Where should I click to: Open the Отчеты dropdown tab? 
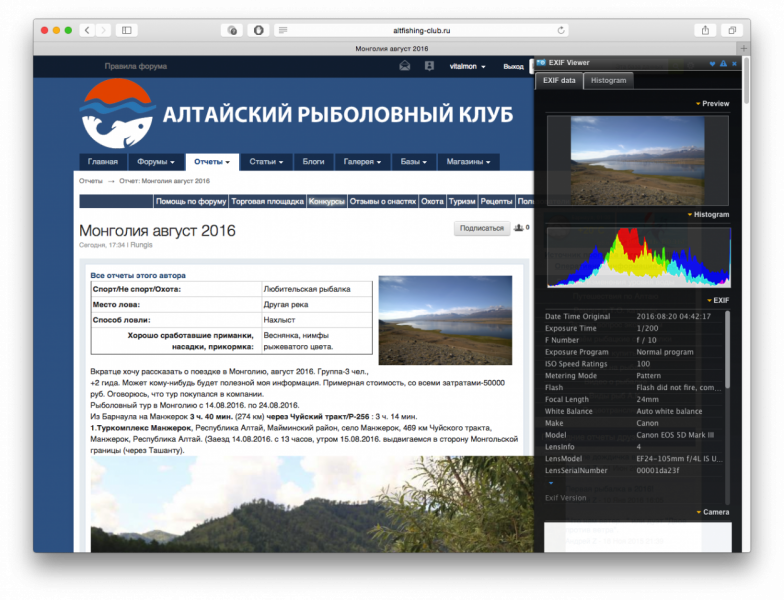coord(212,162)
